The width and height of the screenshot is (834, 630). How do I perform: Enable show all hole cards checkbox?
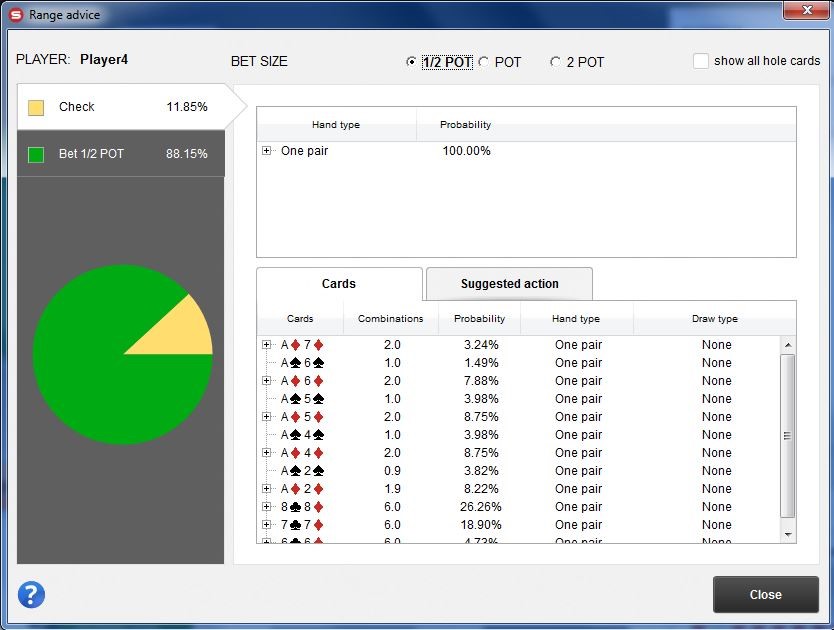[701, 61]
